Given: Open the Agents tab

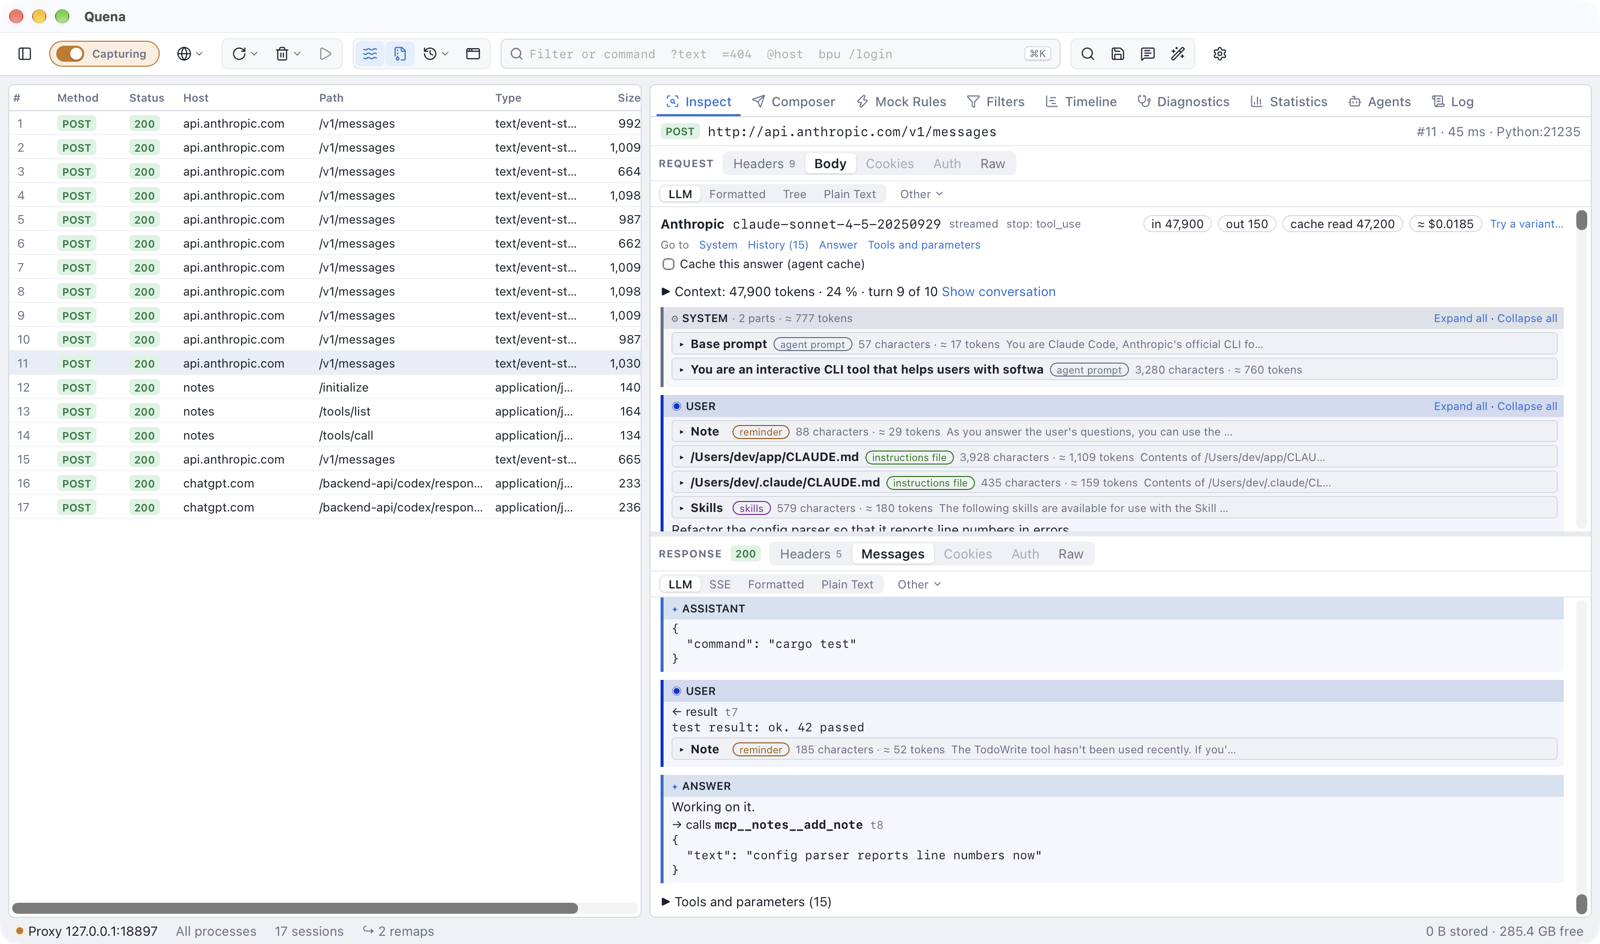Looking at the screenshot, I should [x=1379, y=102].
